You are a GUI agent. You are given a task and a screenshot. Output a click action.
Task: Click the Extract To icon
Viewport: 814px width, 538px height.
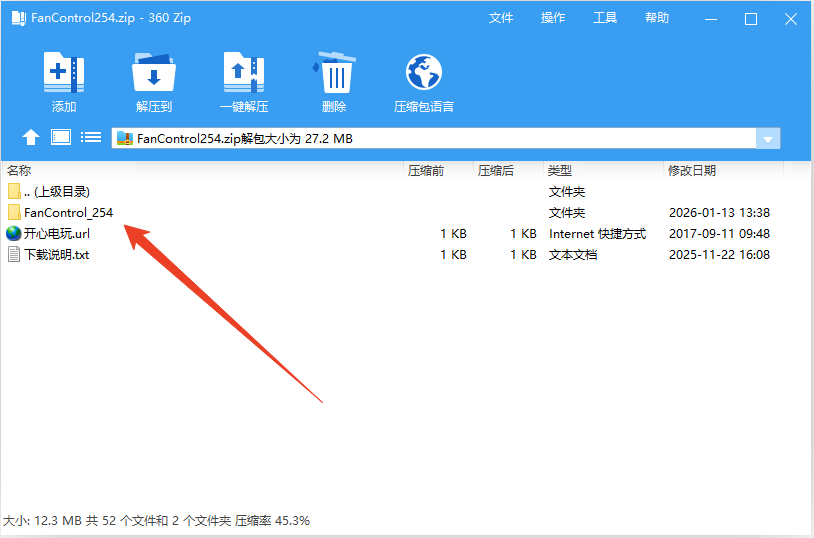(x=154, y=73)
